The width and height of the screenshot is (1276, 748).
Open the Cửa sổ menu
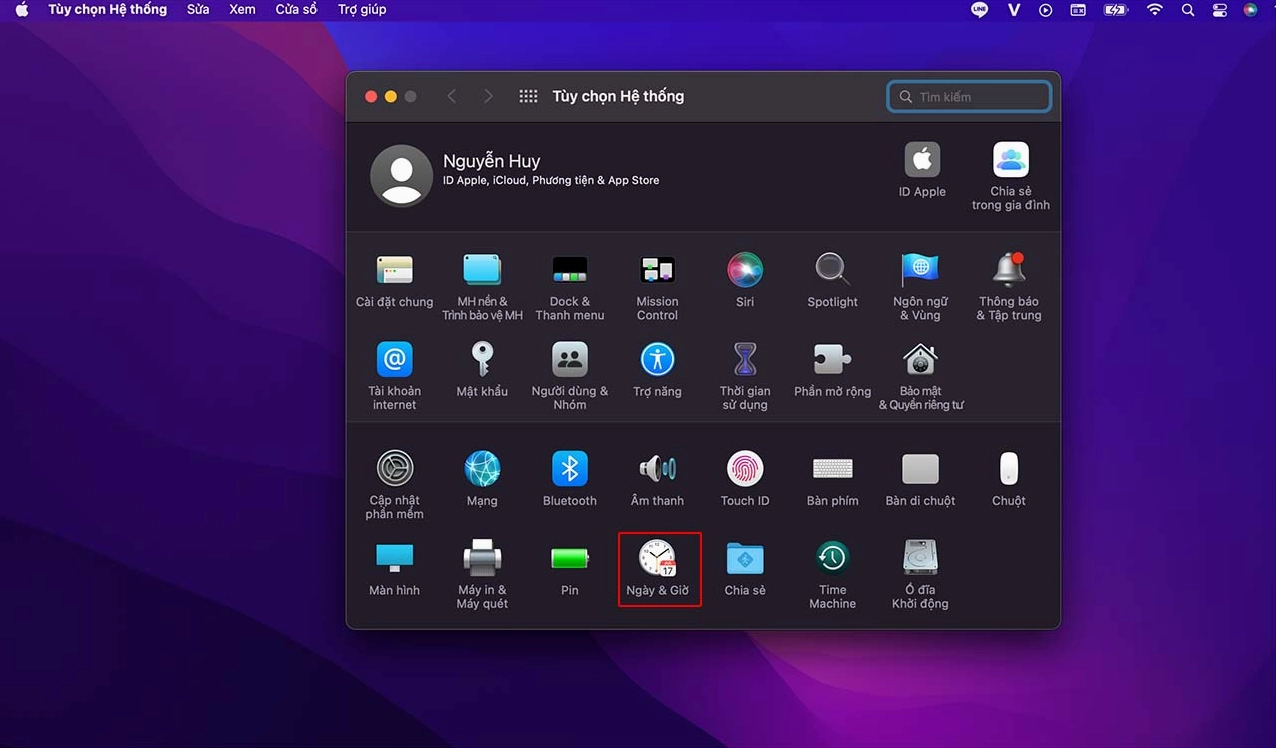pos(296,10)
